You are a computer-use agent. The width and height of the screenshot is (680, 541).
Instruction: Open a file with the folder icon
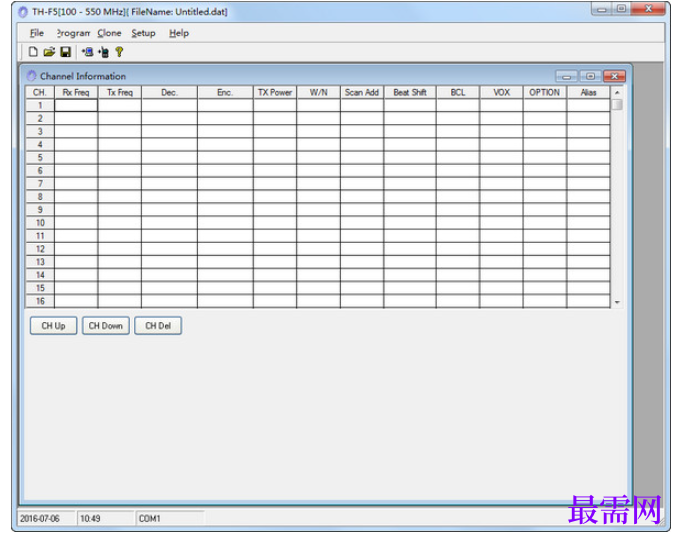(49, 52)
